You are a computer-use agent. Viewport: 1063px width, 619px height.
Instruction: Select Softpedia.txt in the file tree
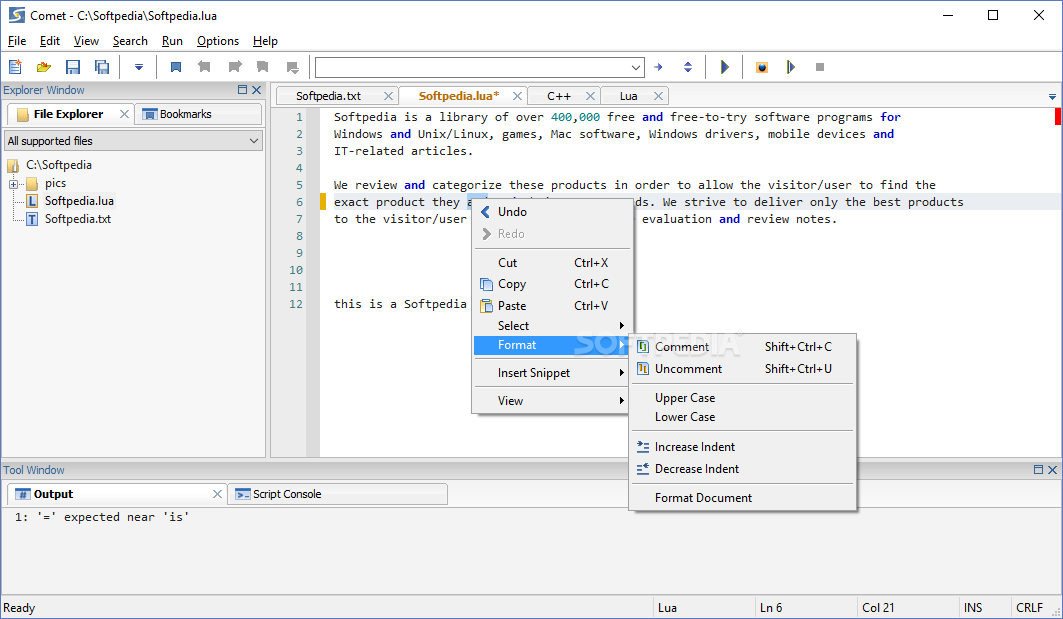coord(77,219)
